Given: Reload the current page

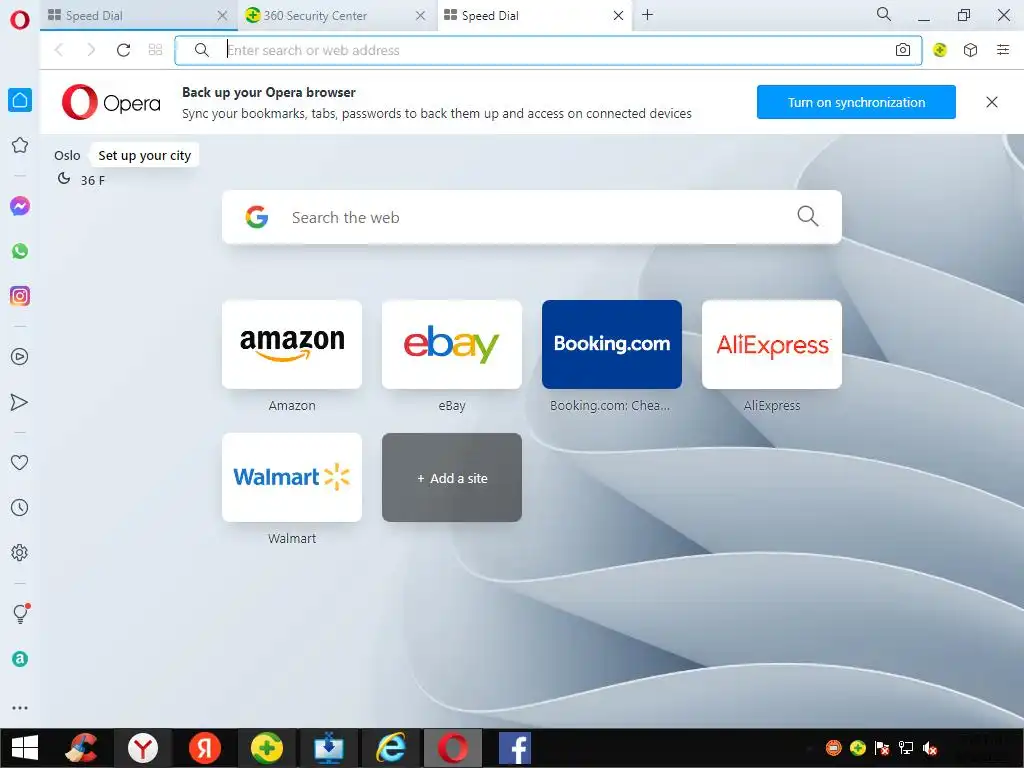Looking at the screenshot, I should coord(123,50).
